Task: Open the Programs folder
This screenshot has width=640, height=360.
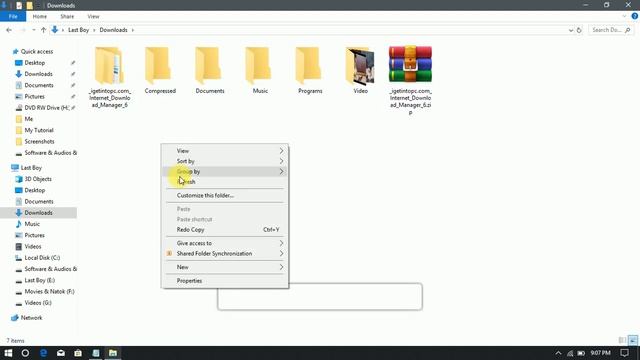Action: point(310,70)
